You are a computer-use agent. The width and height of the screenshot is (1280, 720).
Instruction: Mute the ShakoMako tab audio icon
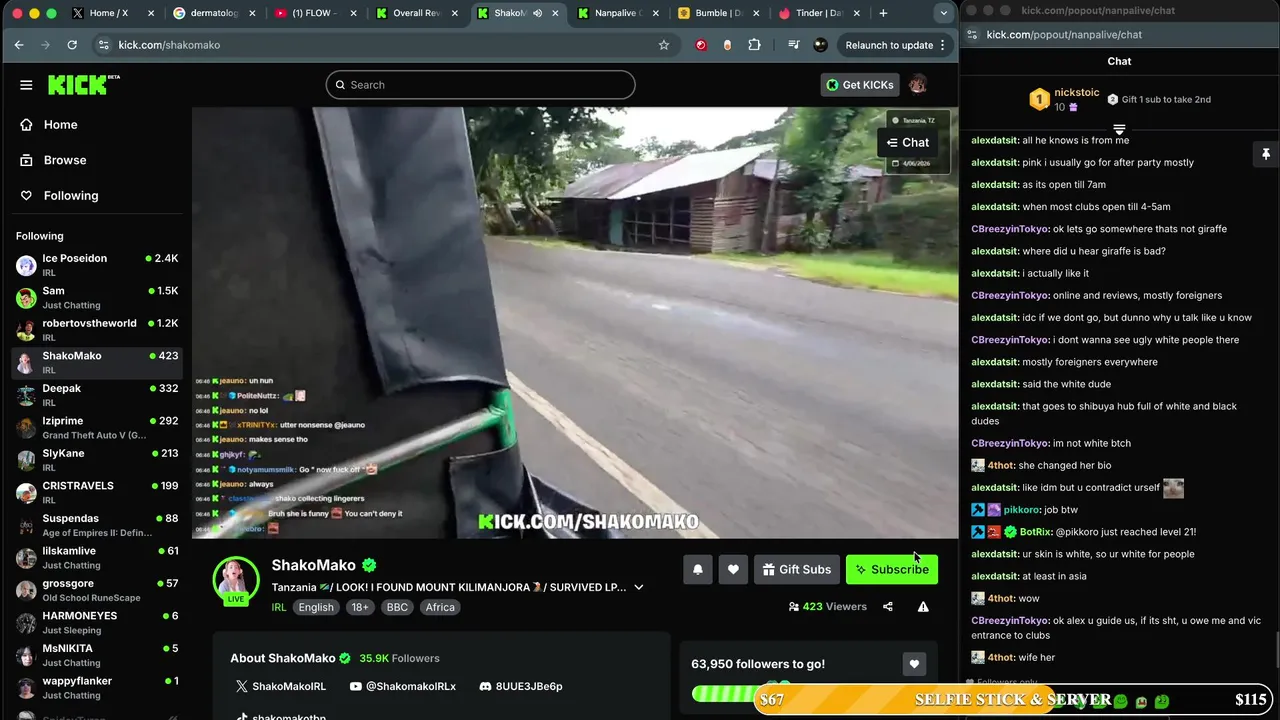(x=538, y=13)
